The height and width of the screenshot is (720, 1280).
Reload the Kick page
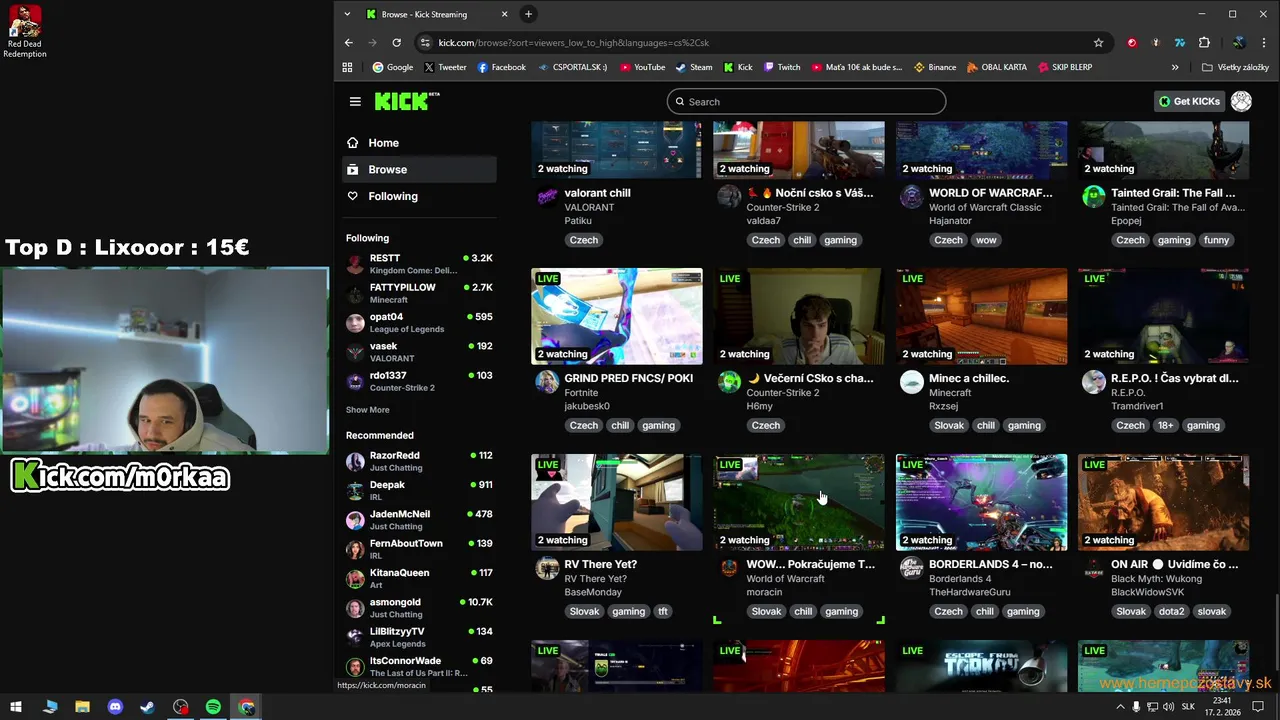tap(396, 43)
